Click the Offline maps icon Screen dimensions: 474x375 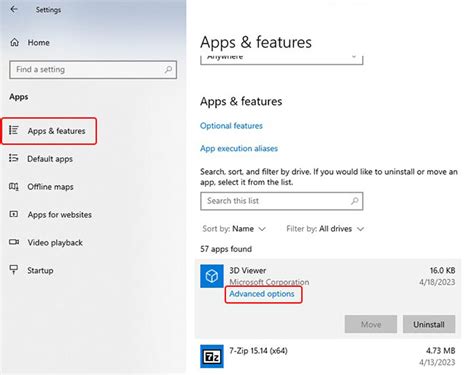click(14, 186)
